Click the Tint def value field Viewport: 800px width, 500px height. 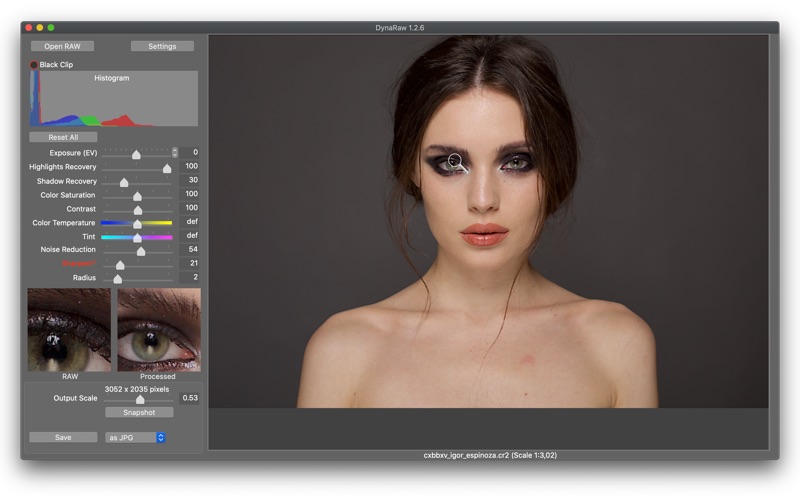click(x=190, y=235)
